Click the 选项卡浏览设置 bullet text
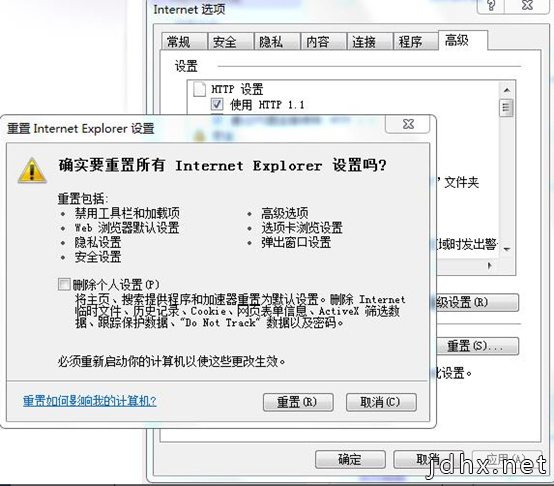Screen dimensions: 554x486 [302, 228]
